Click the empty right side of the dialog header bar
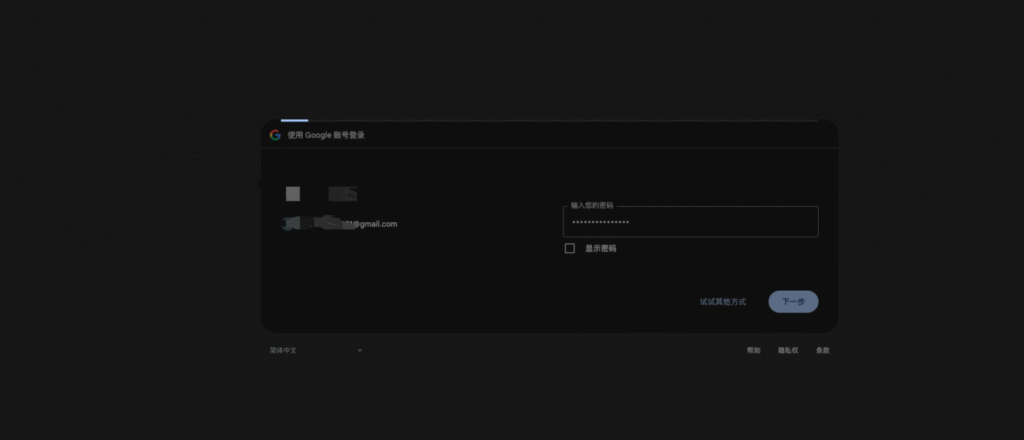This screenshot has width=1024, height=440. (650, 135)
